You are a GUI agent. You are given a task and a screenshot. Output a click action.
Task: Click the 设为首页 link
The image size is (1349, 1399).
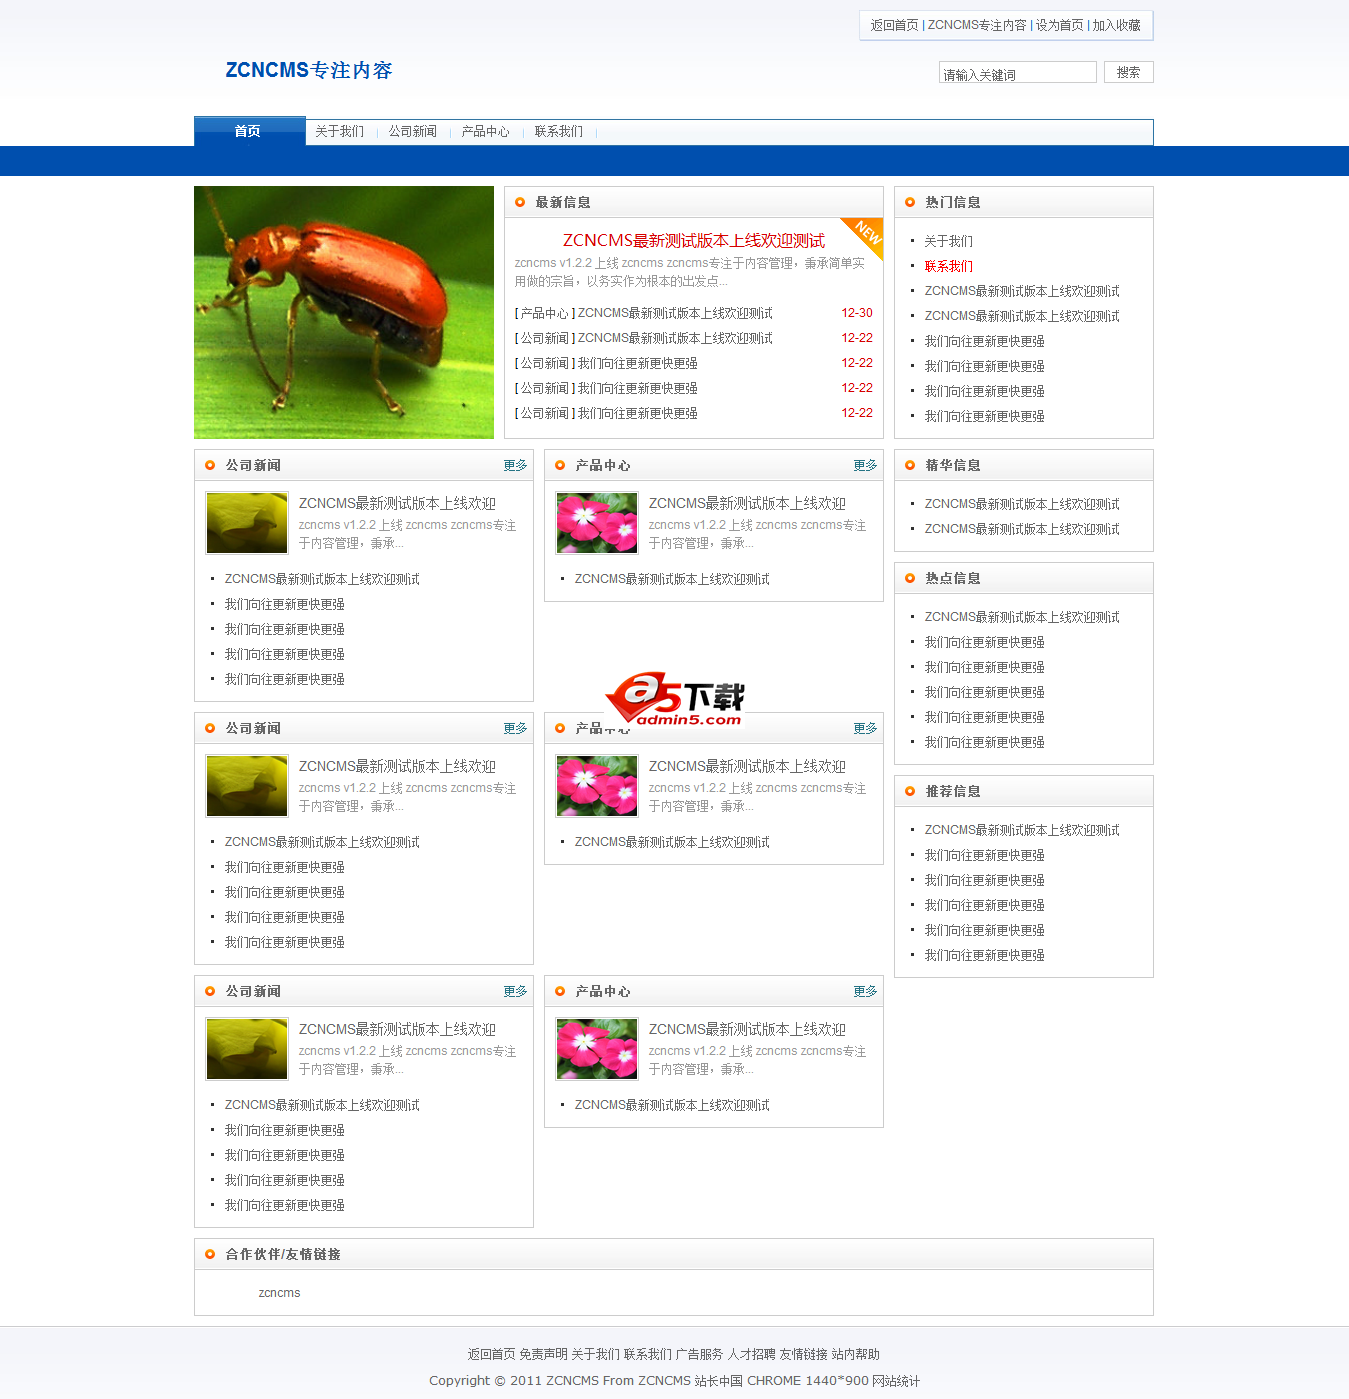tap(1060, 25)
